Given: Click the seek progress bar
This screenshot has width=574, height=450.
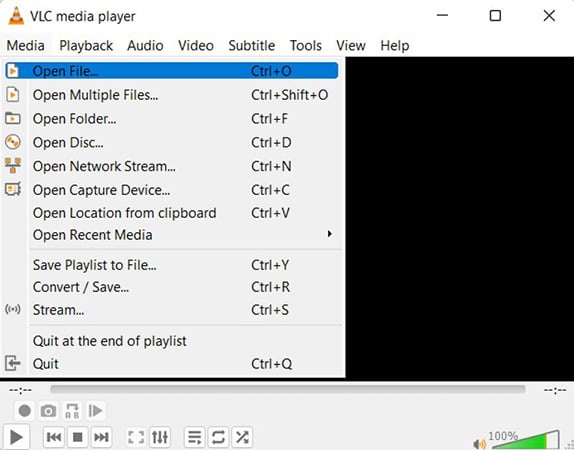Looking at the screenshot, I should click(x=288, y=389).
